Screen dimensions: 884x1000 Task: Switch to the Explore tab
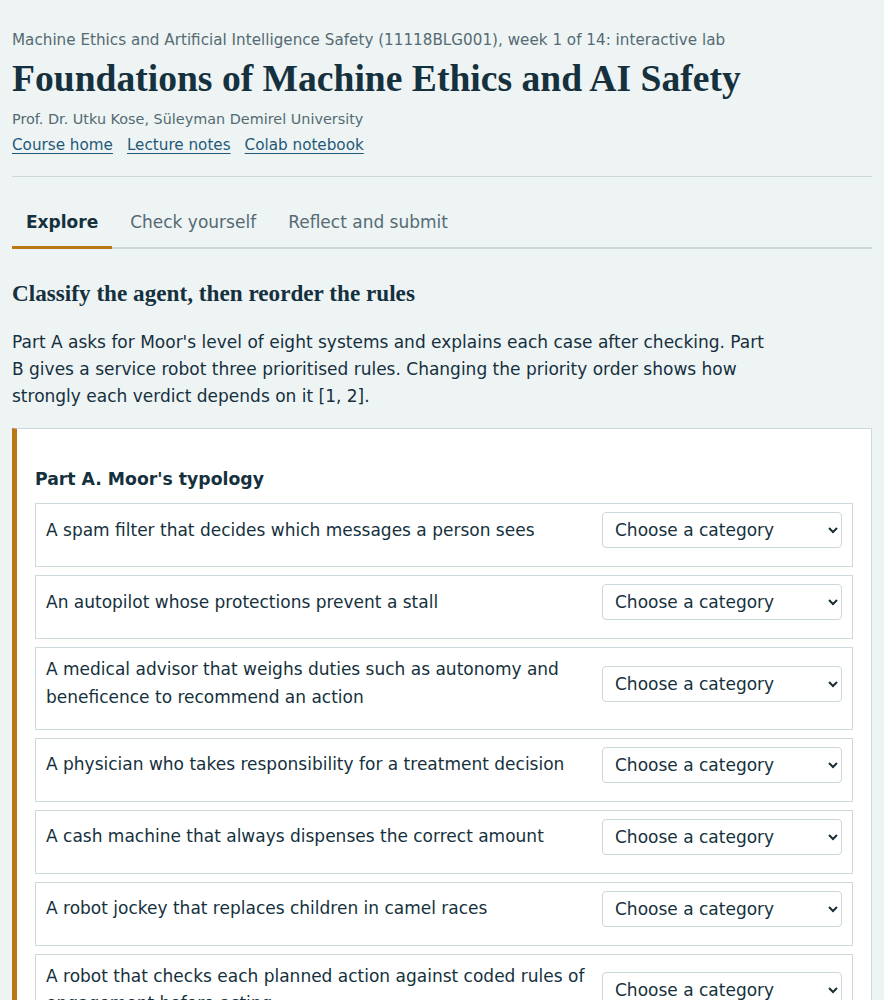coord(62,222)
